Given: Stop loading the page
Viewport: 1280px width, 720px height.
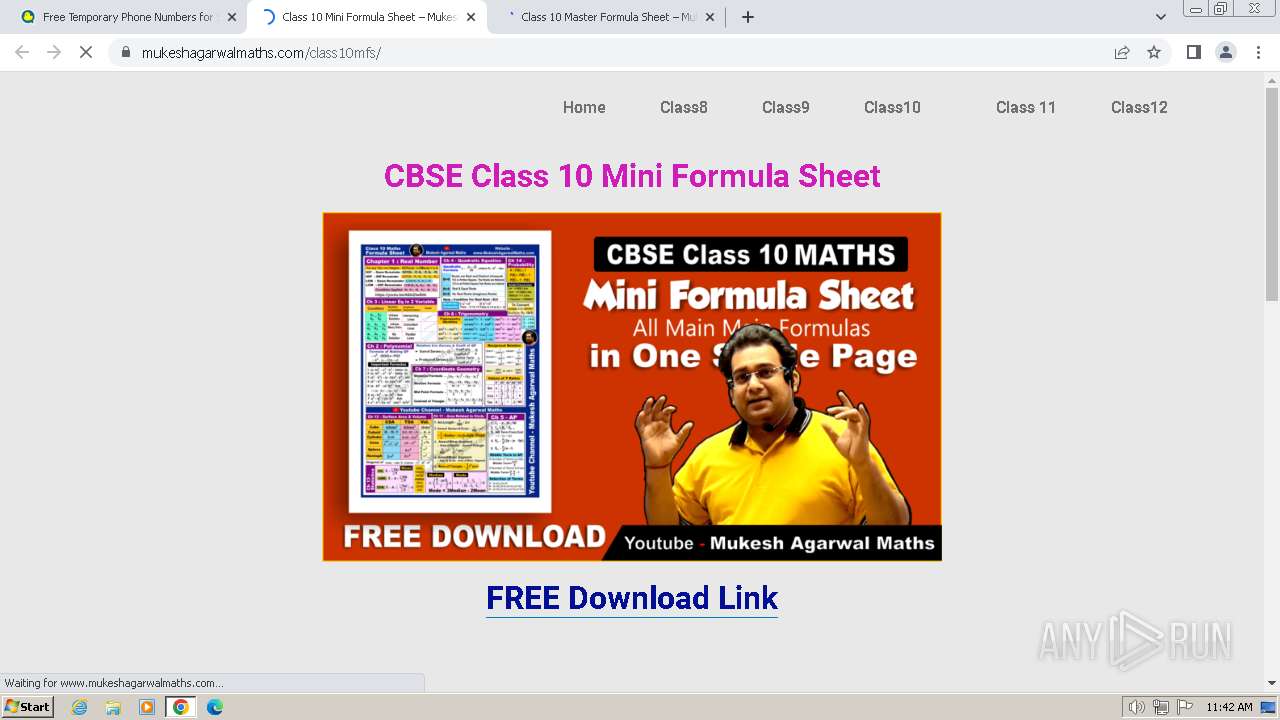Looking at the screenshot, I should (86, 52).
